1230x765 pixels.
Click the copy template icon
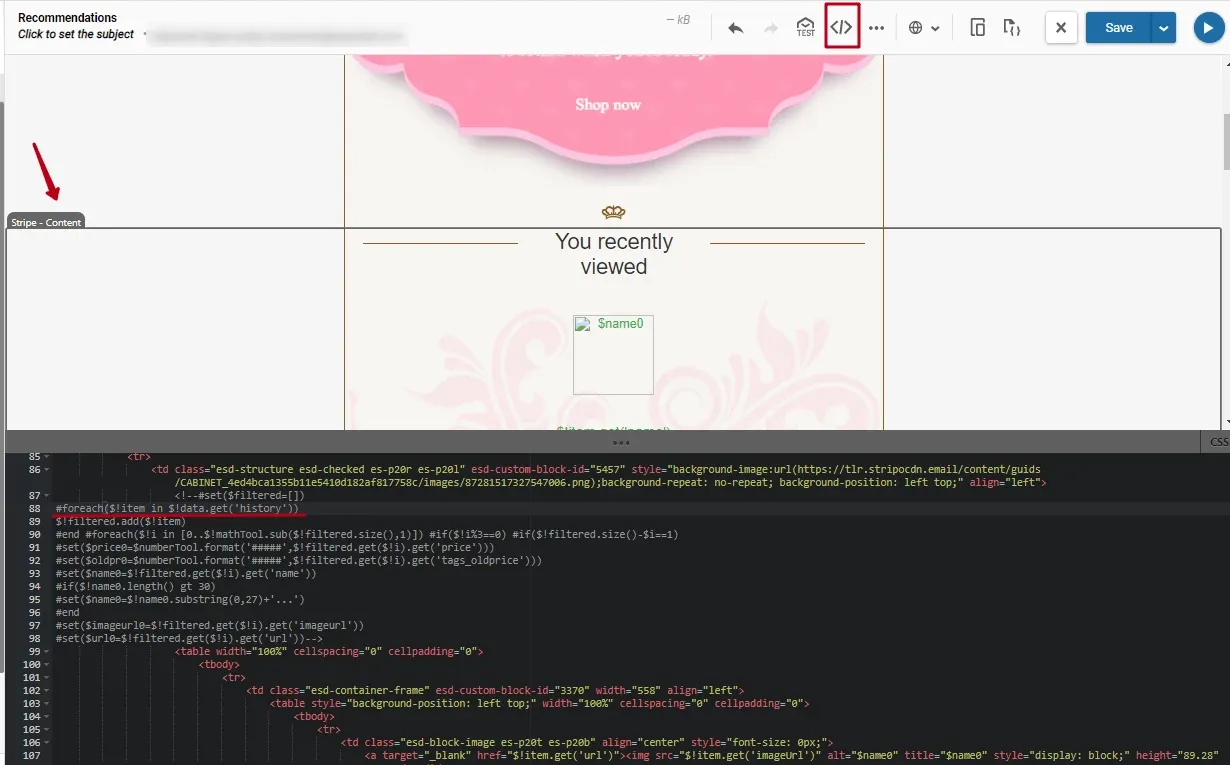978,28
